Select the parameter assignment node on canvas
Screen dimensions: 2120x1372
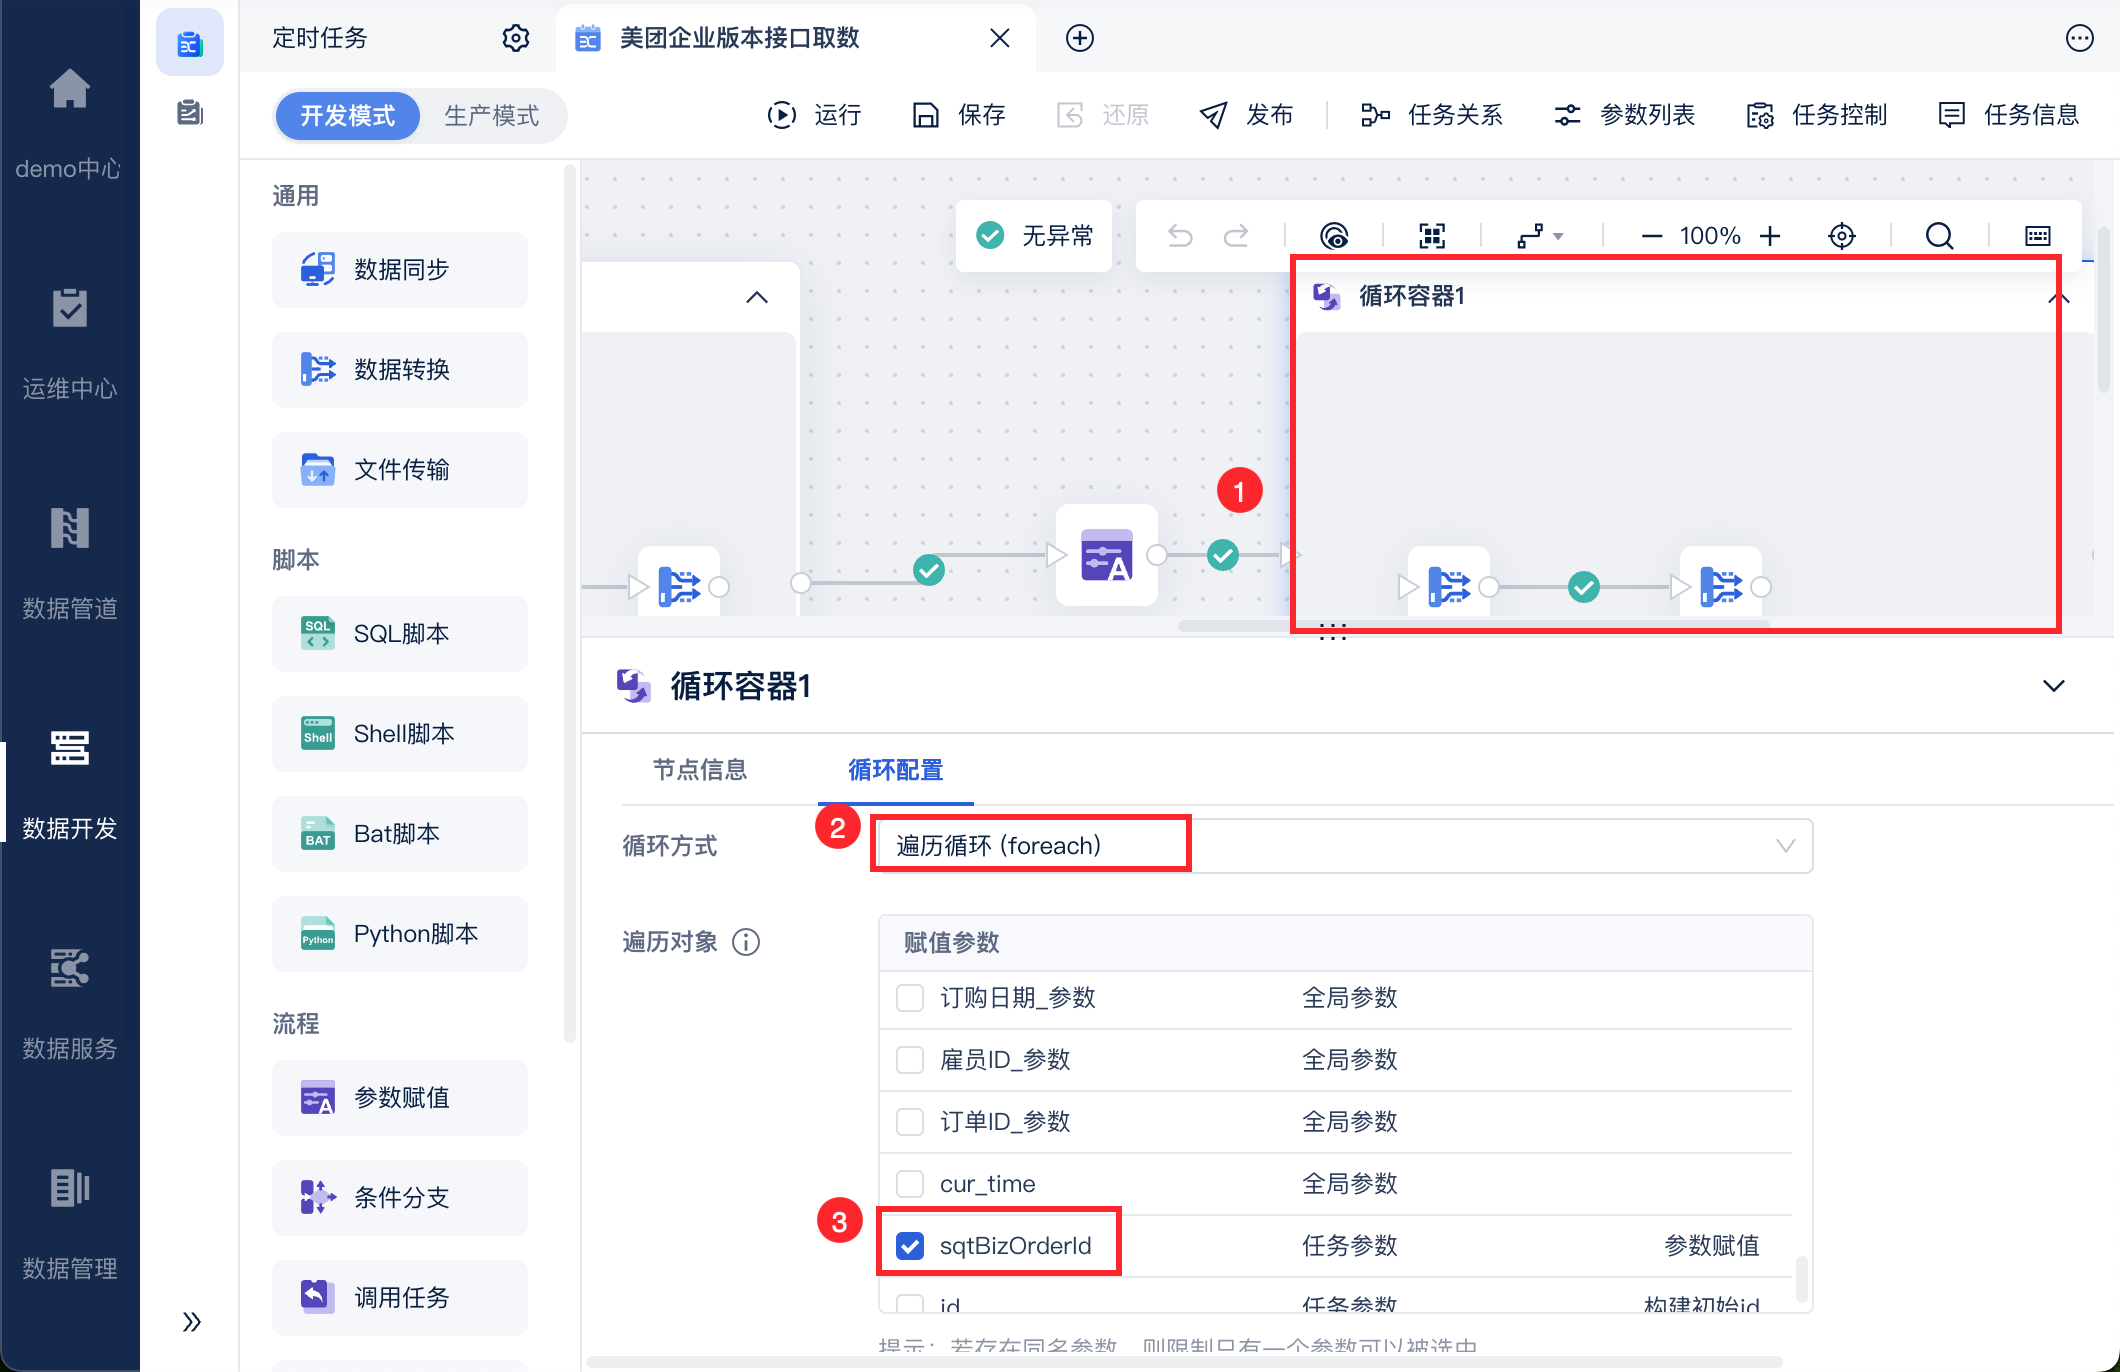click(x=1106, y=555)
